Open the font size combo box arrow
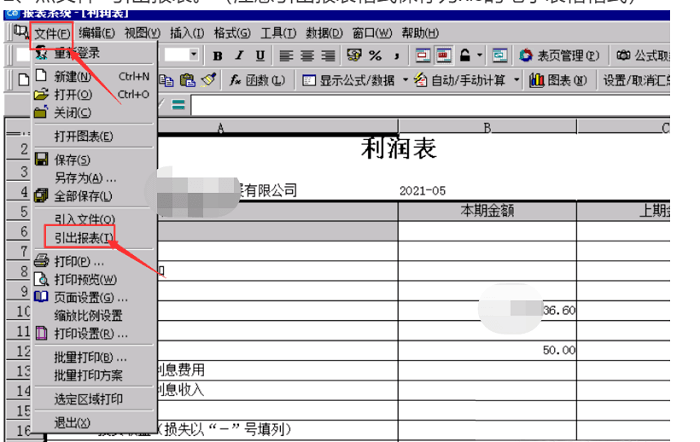 pyautogui.click(x=193, y=55)
